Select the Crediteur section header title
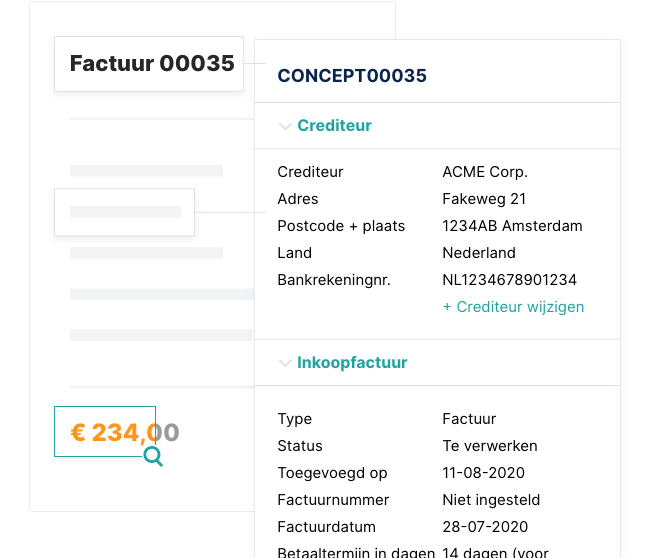Viewport: 650px width, 558px height. point(334,126)
